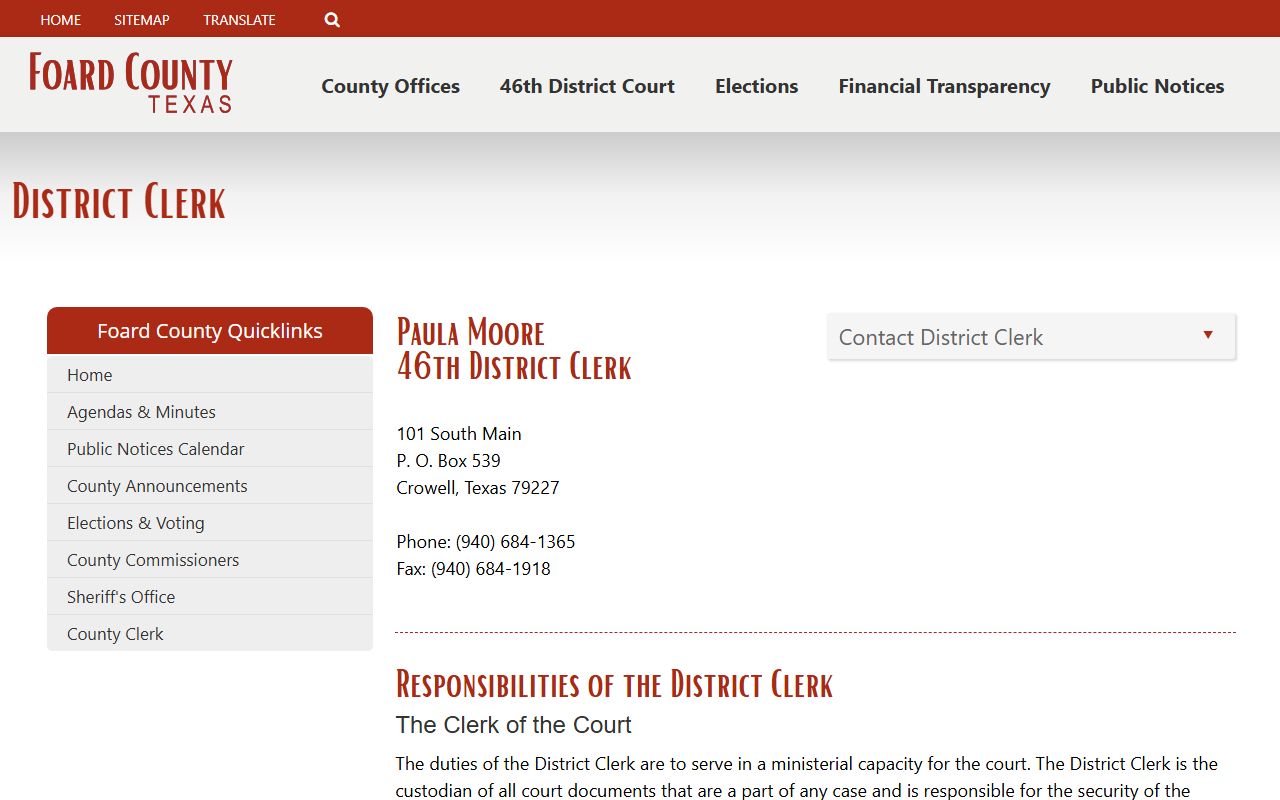Click the Contact District Clerk arrow
This screenshot has width=1280, height=800.
click(x=1208, y=335)
